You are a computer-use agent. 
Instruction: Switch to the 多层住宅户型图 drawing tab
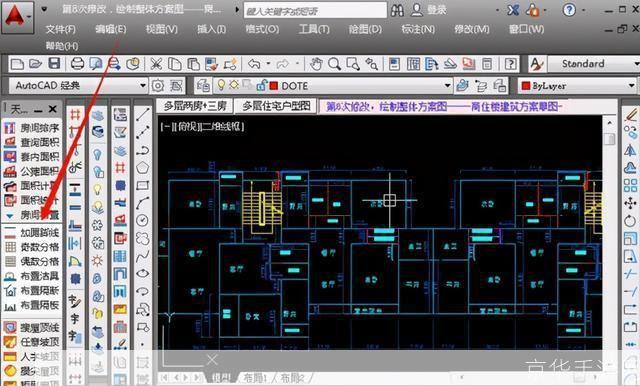[x=276, y=106]
